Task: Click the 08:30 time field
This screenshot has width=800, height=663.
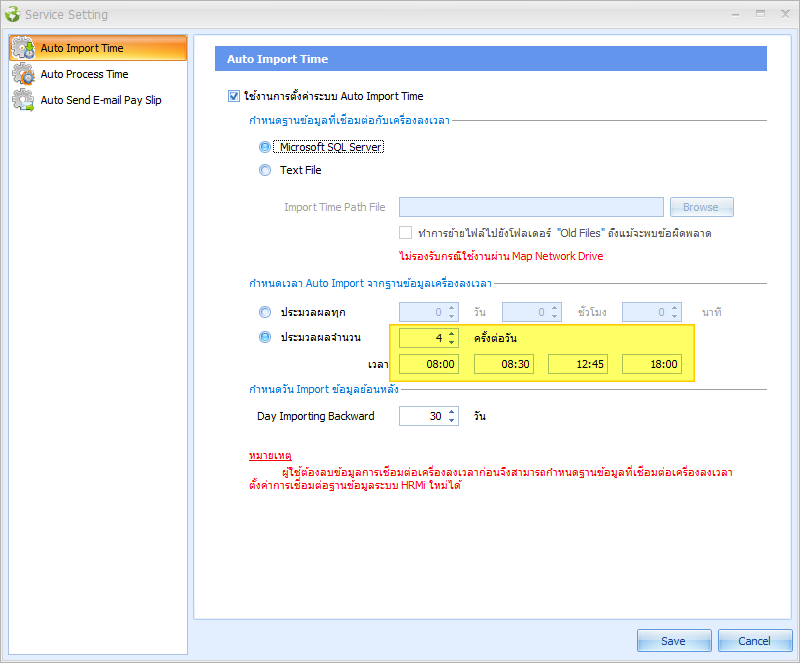Action: tap(504, 365)
